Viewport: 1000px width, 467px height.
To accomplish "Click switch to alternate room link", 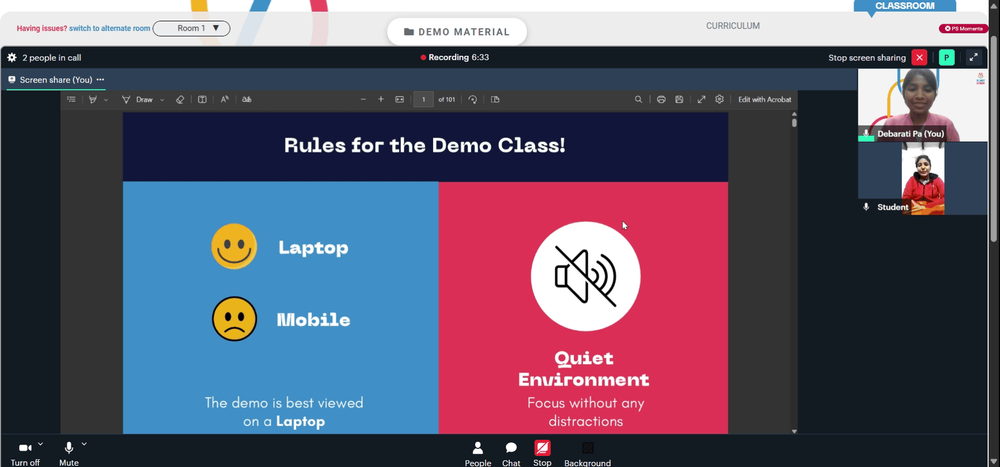I will pos(110,28).
